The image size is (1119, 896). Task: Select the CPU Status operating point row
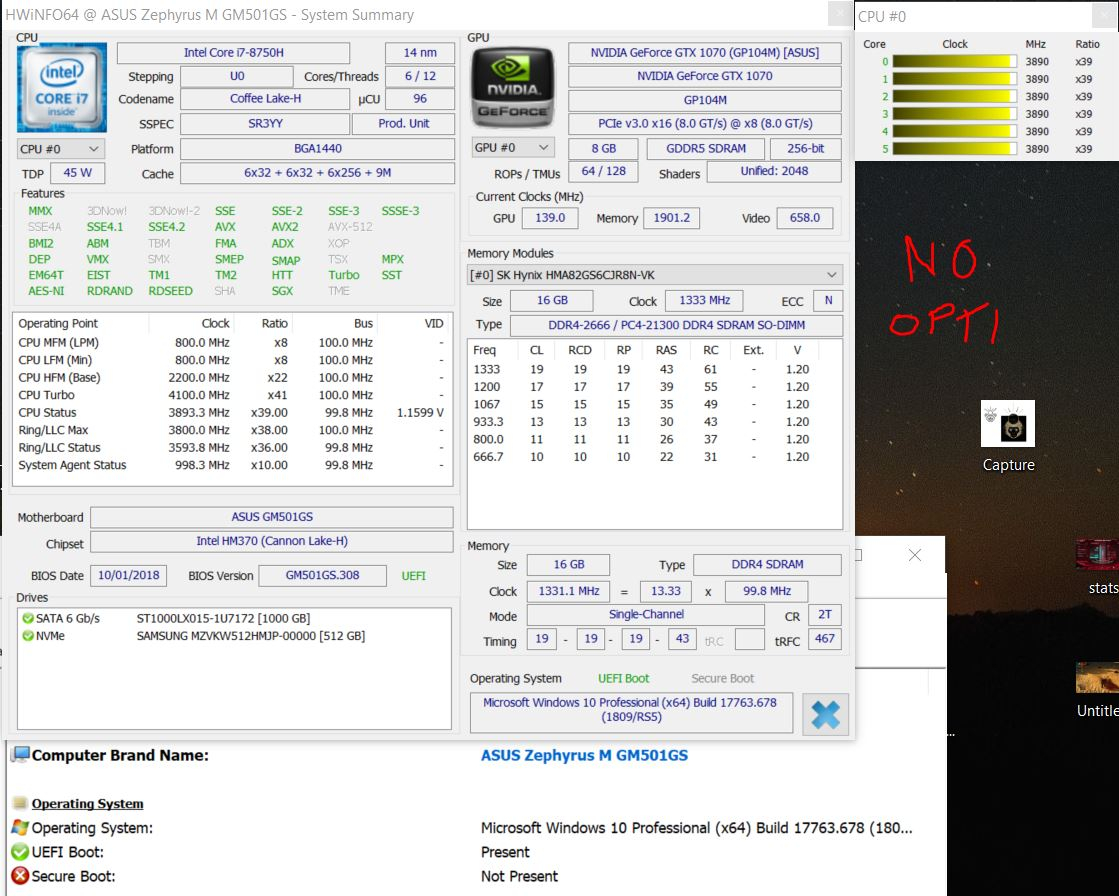pos(233,412)
